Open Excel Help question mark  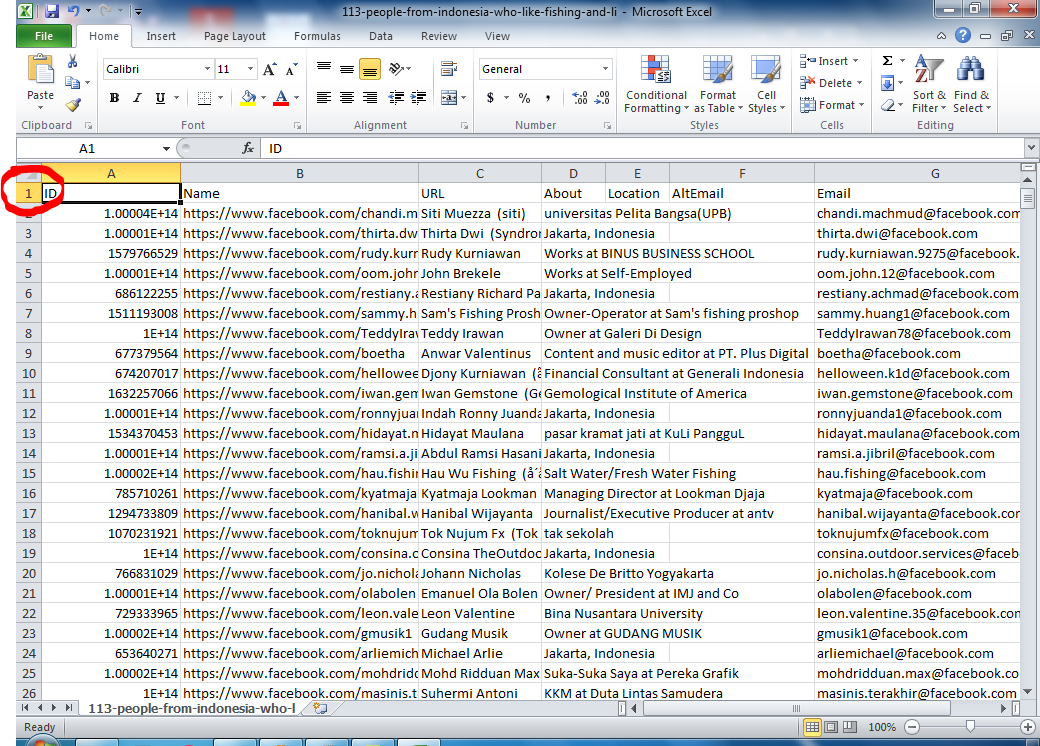tap(963, 36)
